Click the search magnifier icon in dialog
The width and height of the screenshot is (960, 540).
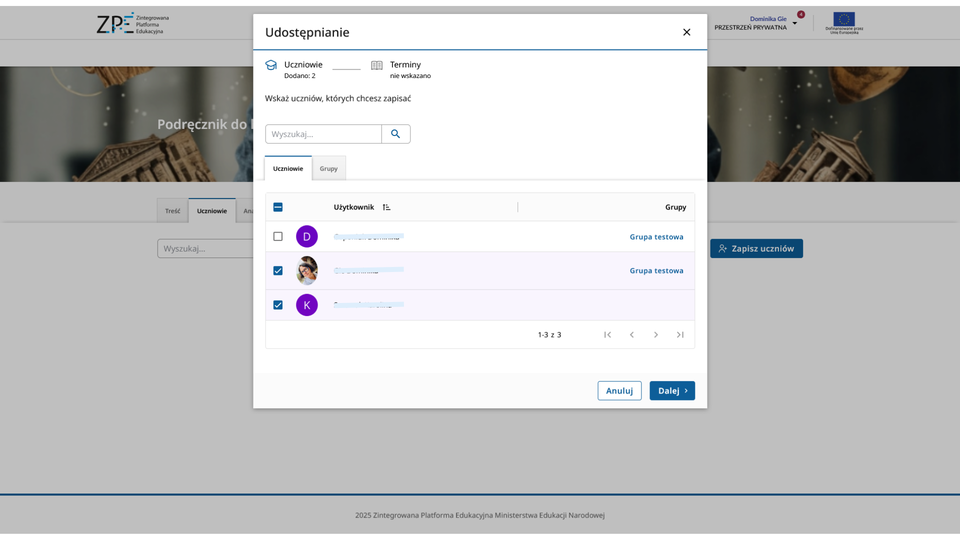pyautogui.click(x=396, y=134)
